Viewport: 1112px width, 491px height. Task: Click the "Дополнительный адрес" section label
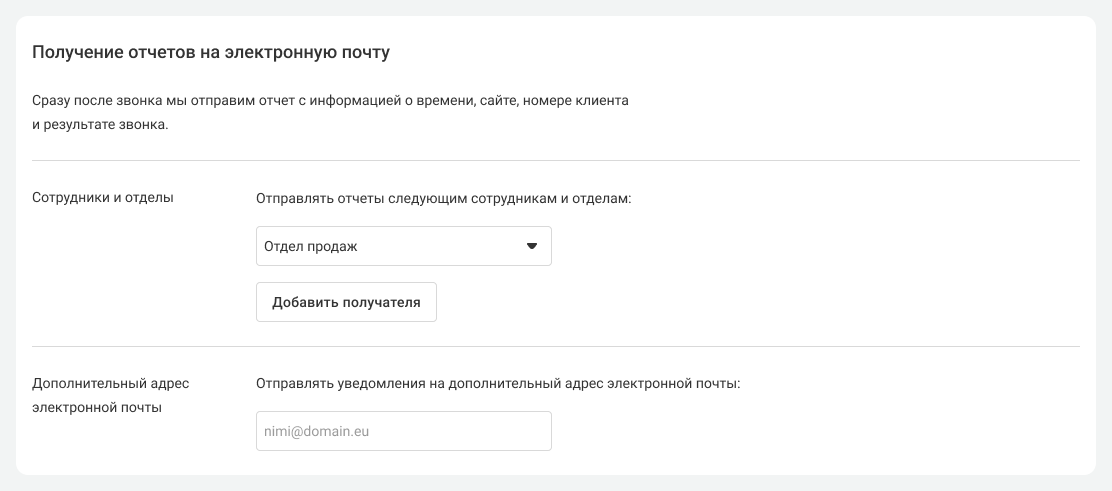(x=111, y=384)
